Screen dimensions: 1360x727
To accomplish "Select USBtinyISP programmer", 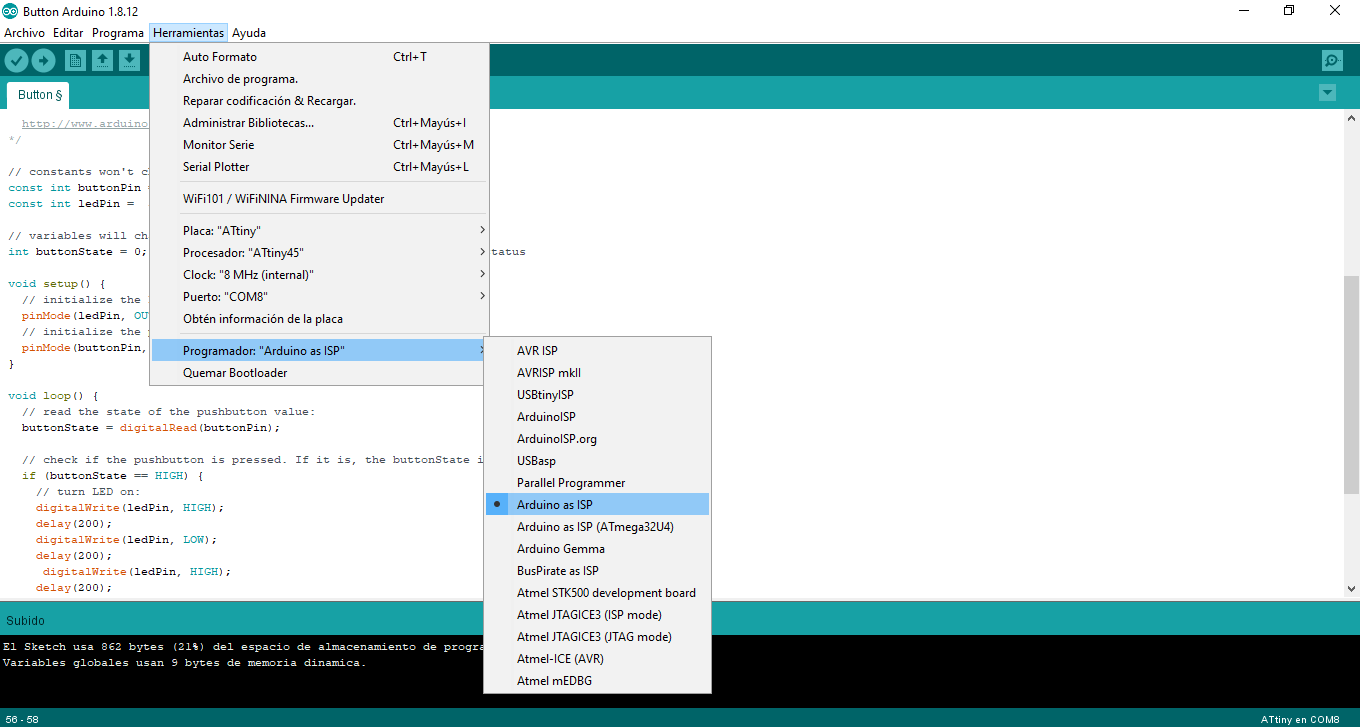I will pos(597,395).
